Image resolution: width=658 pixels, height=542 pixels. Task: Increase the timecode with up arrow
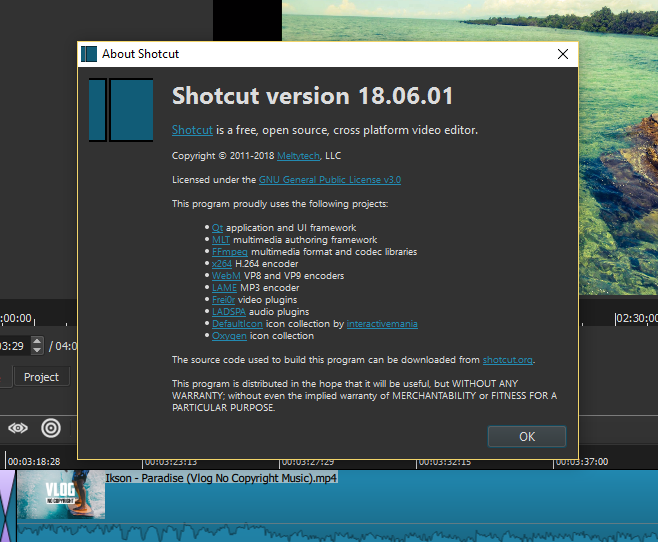pos(37,341)
